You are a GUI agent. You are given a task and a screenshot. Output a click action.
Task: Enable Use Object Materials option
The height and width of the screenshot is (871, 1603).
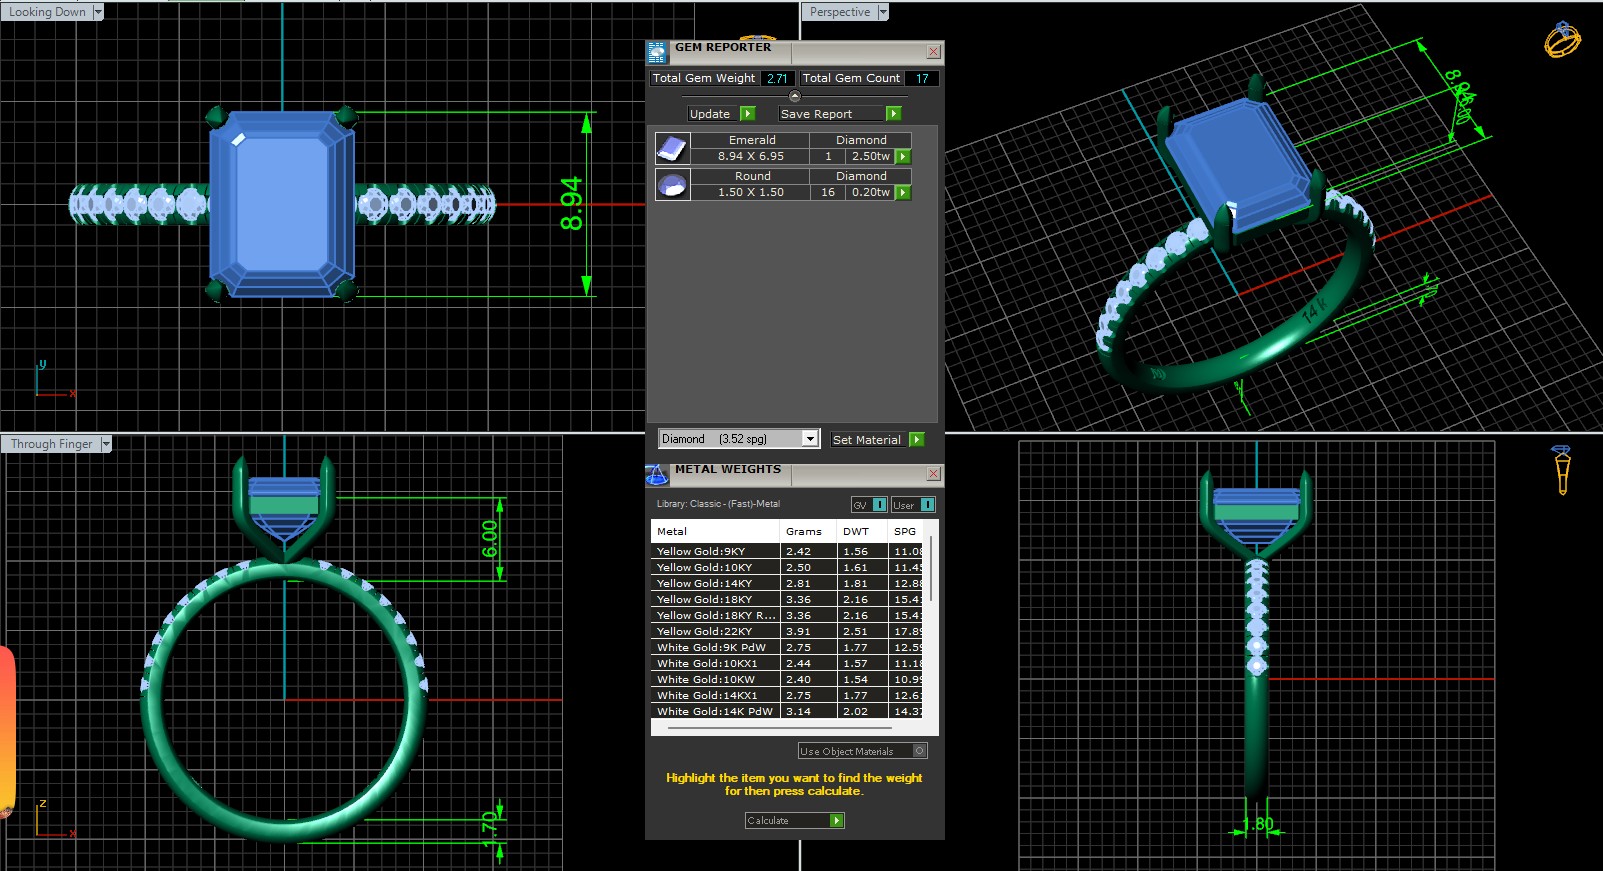[x=920, y=751]
